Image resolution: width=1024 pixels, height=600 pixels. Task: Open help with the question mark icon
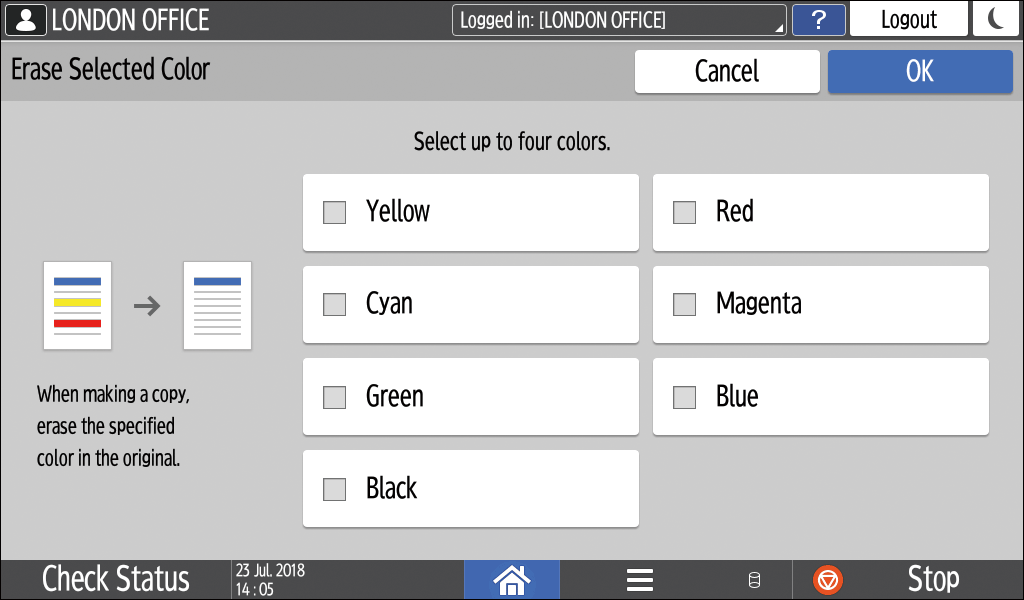[818, 19]
